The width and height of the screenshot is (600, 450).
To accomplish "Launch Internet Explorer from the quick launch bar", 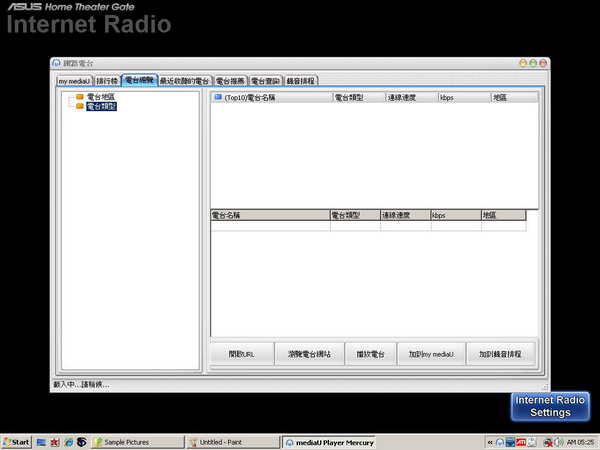I will [x=68, y=442].
